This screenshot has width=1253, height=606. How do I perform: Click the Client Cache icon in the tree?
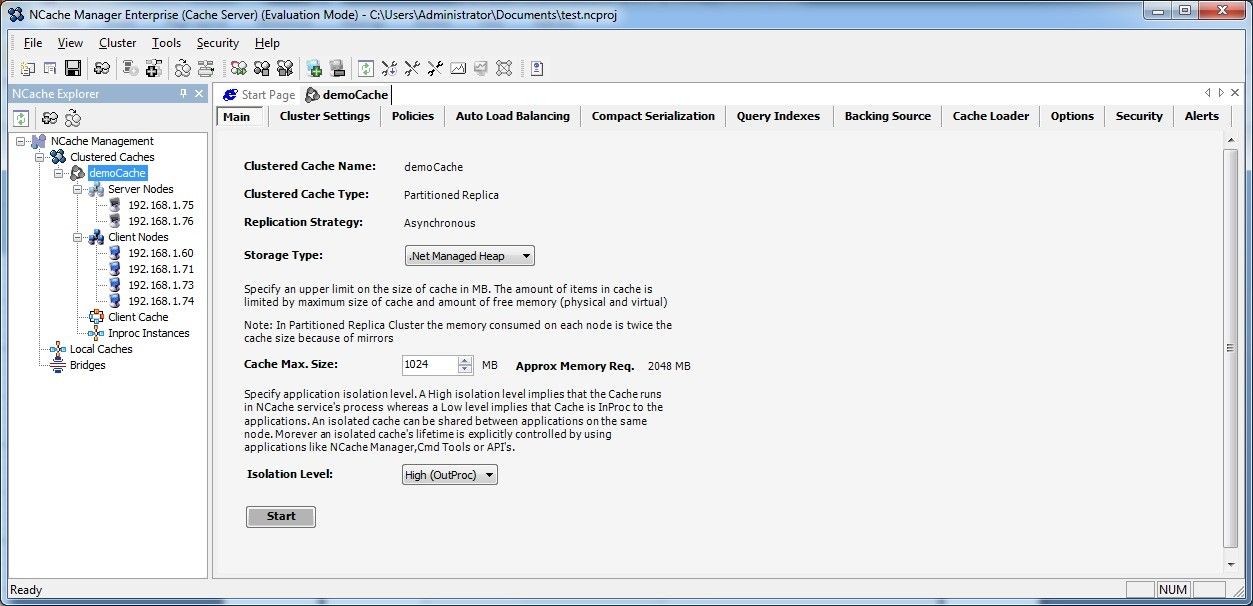pyautogui.click(x=97, y=317)
